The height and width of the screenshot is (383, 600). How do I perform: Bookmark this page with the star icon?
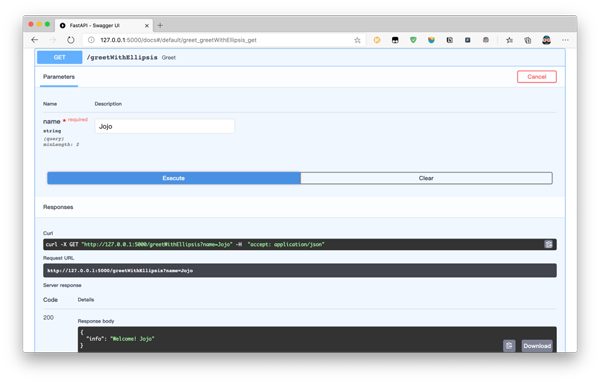tap(357, 40)
